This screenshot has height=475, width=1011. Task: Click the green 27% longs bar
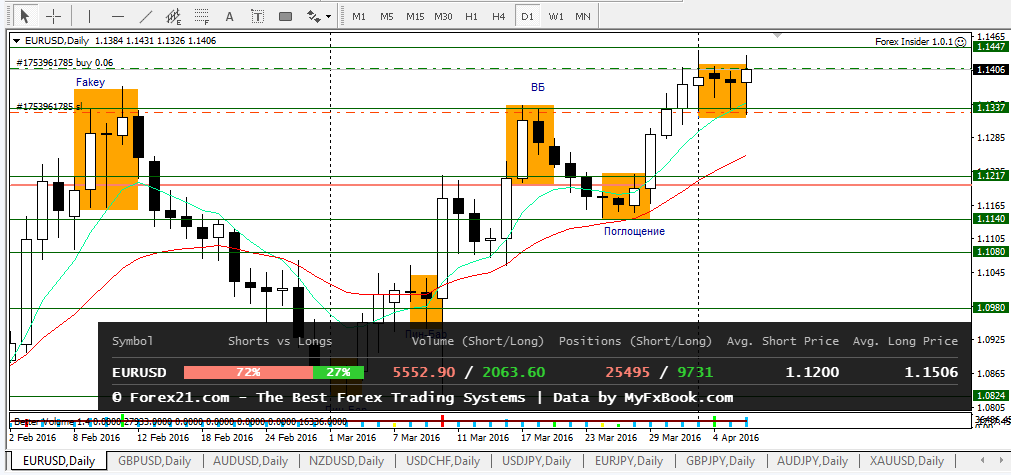(338, 373)
